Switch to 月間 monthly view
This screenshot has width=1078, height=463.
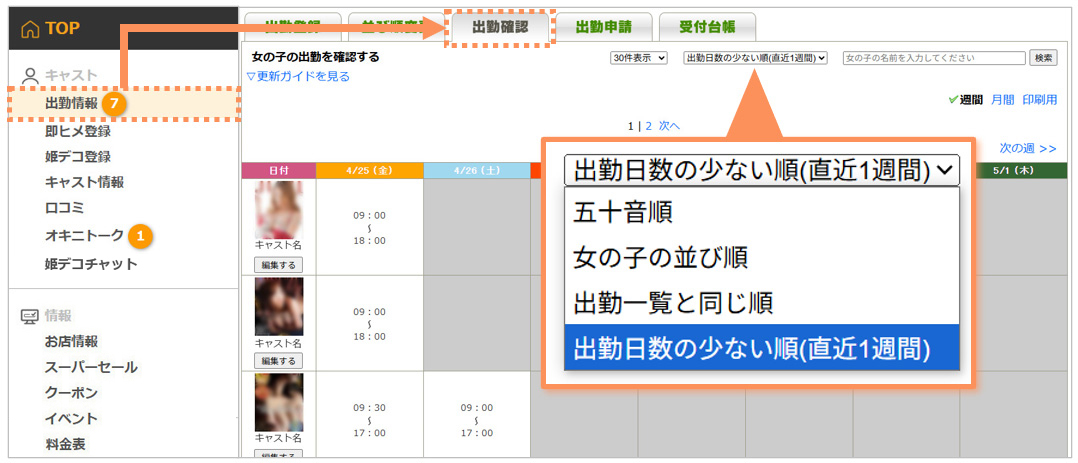(x=1002, y=100)
